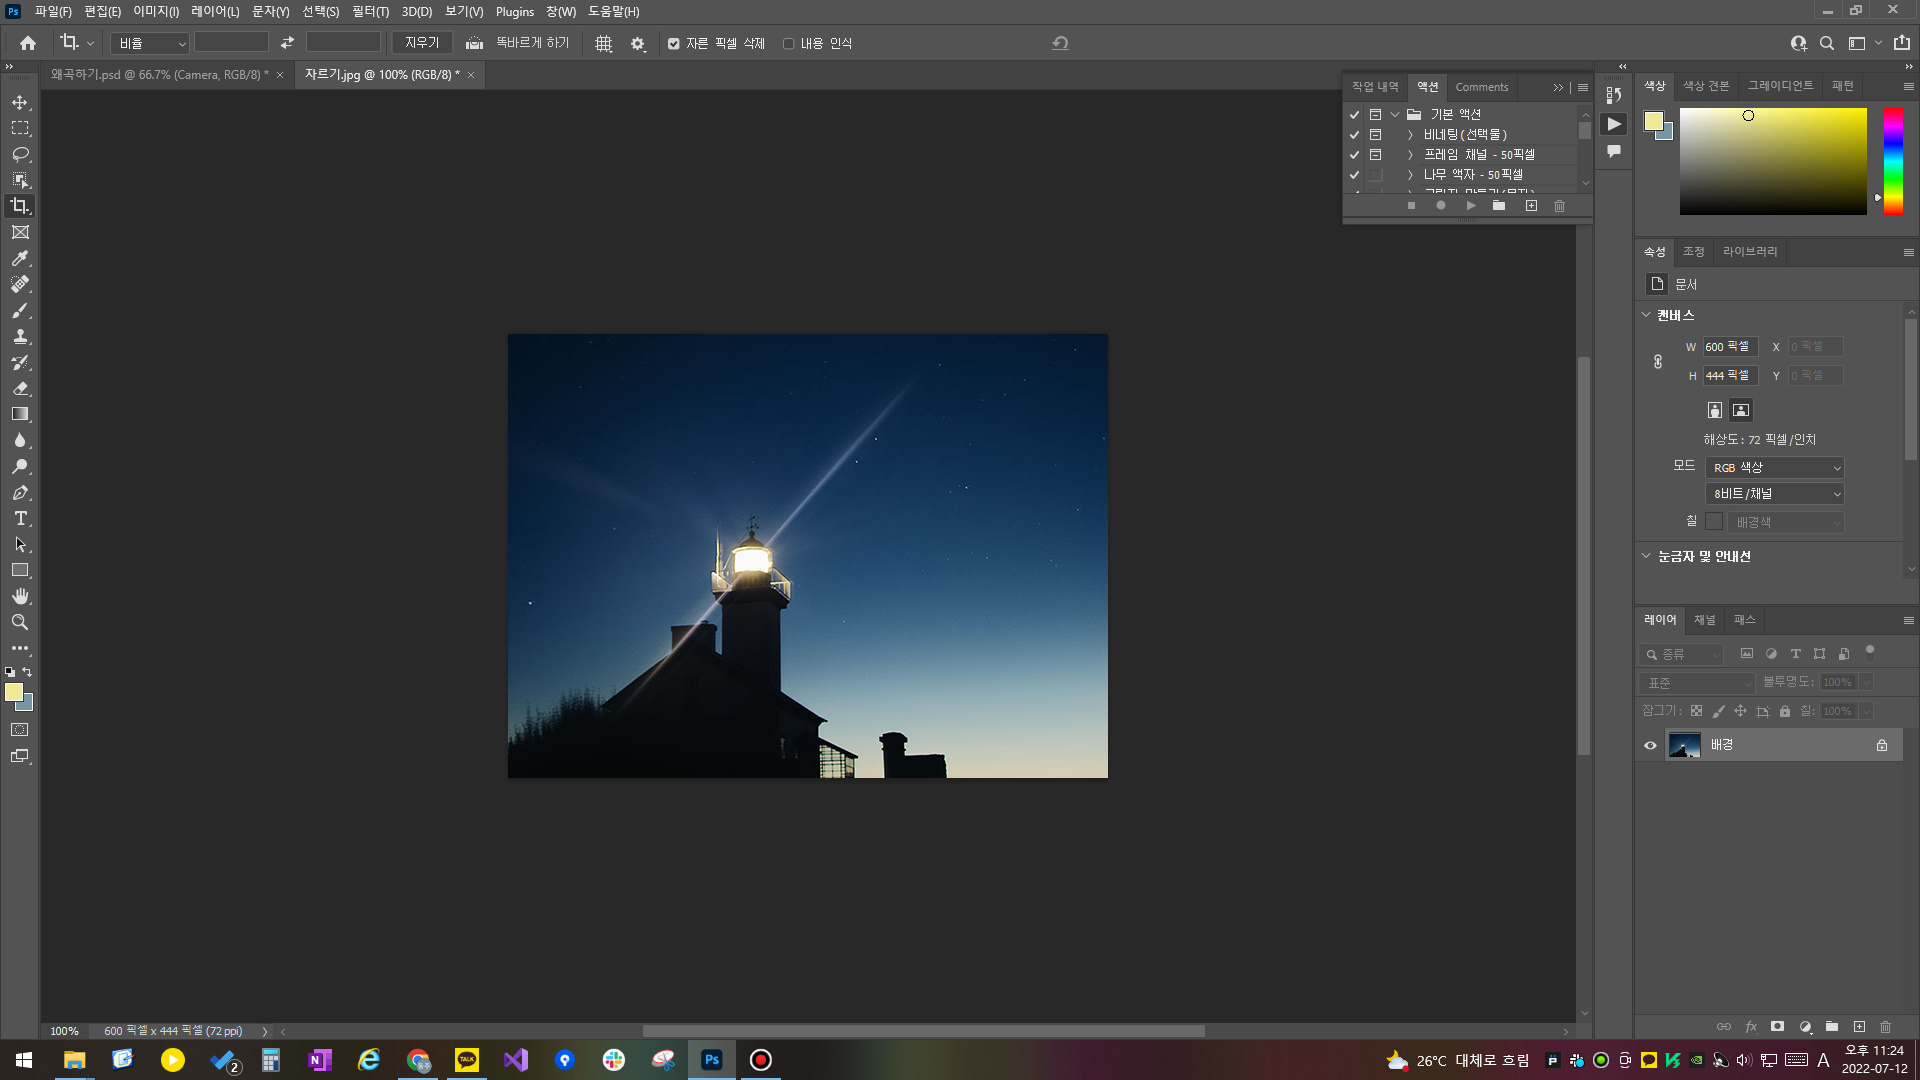Select the Crop tool in the toolbox
Viewport: 1920px width, 1080px height.
20,206
